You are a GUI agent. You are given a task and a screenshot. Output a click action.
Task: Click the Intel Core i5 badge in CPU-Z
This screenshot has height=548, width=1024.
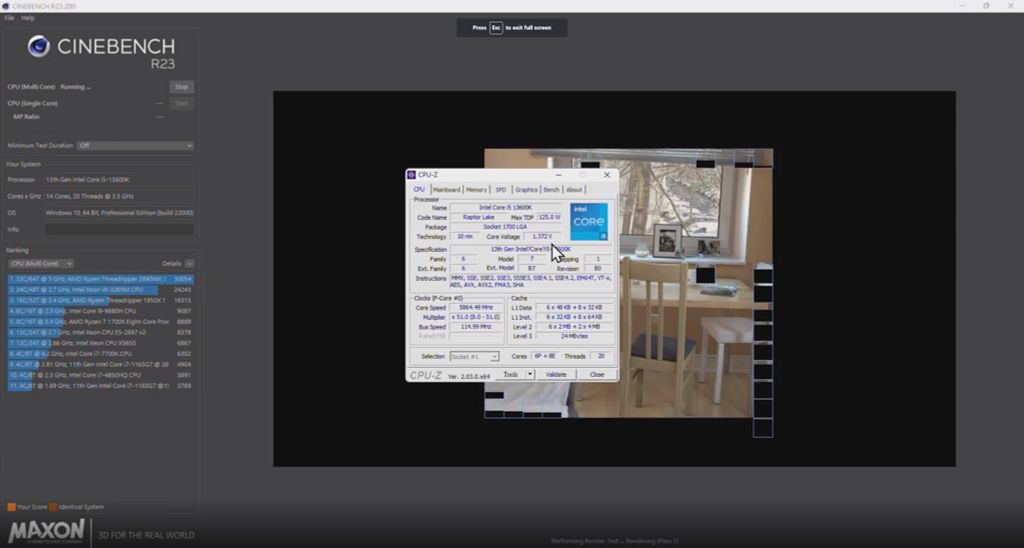point(589,221)
